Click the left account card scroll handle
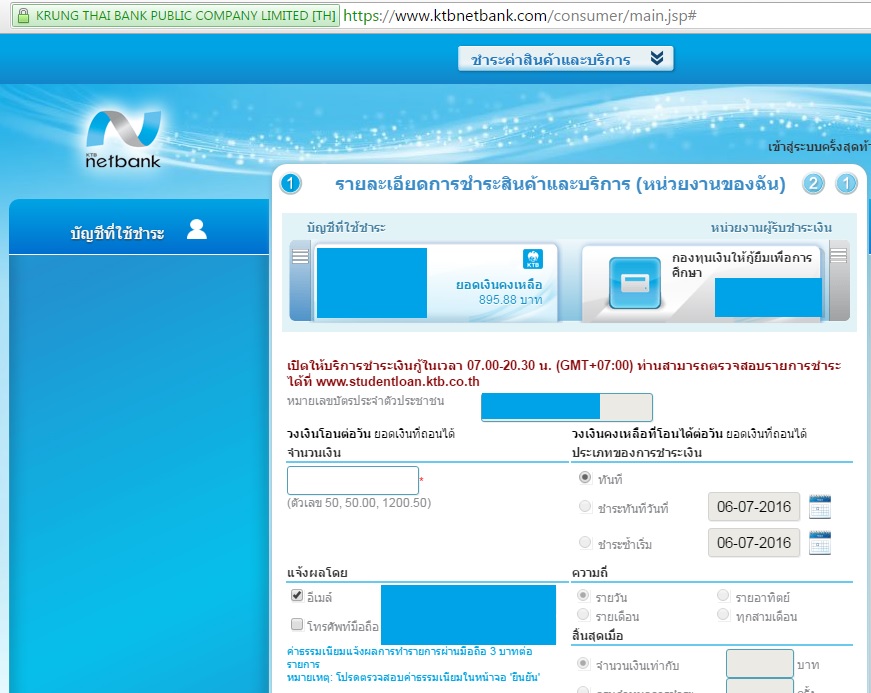 coord(300,281)
